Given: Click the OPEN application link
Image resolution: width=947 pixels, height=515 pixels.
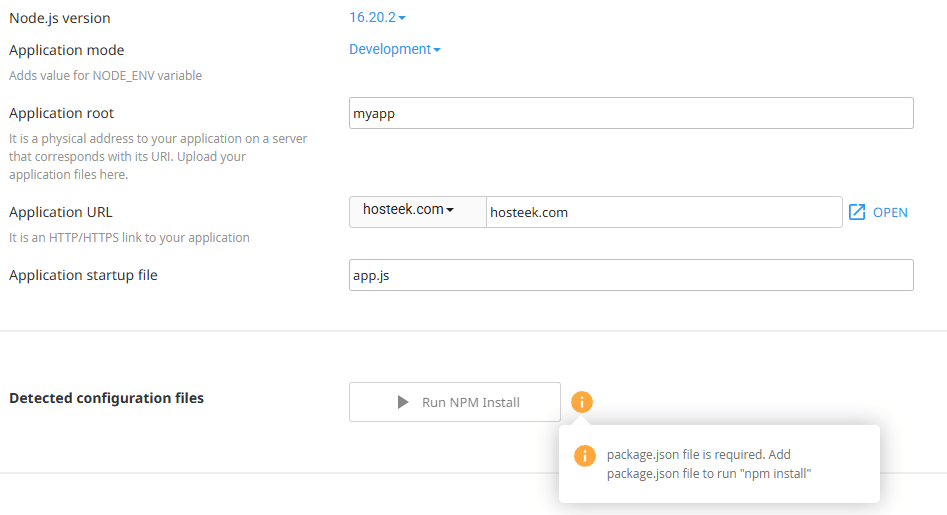Looking at the screenshot, I should 890,213.
